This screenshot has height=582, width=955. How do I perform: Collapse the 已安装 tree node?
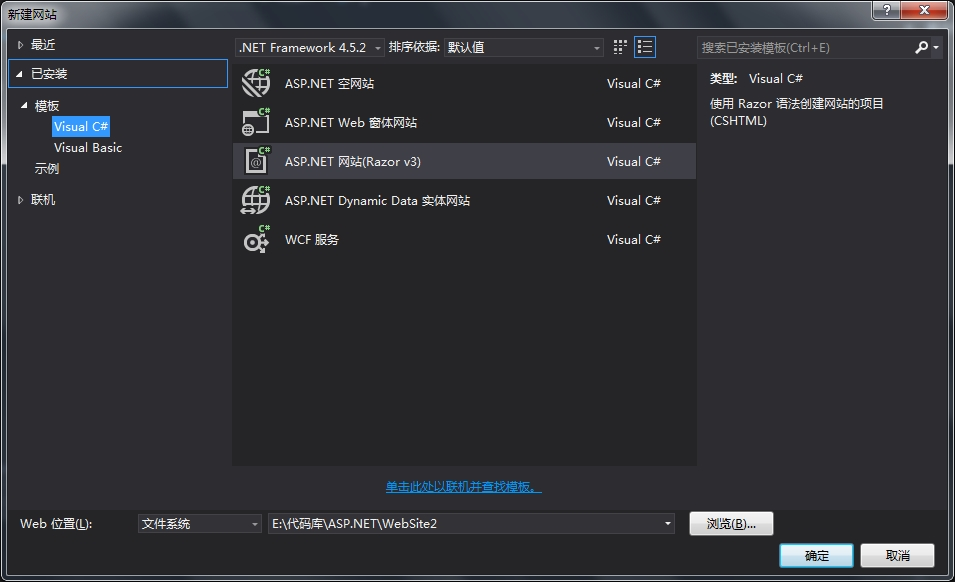[19, 74]
